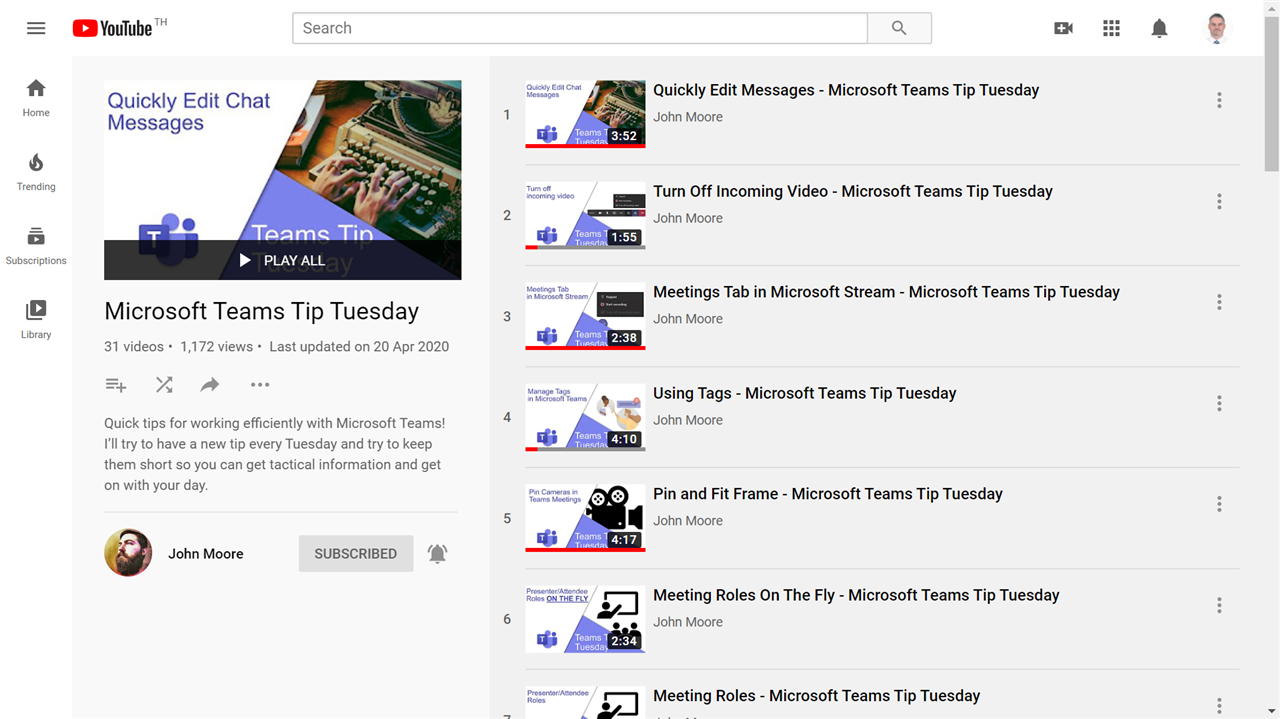Open the account avatar menu
The width and height of the screenshot is (1280, 719).
[1216, 28]
